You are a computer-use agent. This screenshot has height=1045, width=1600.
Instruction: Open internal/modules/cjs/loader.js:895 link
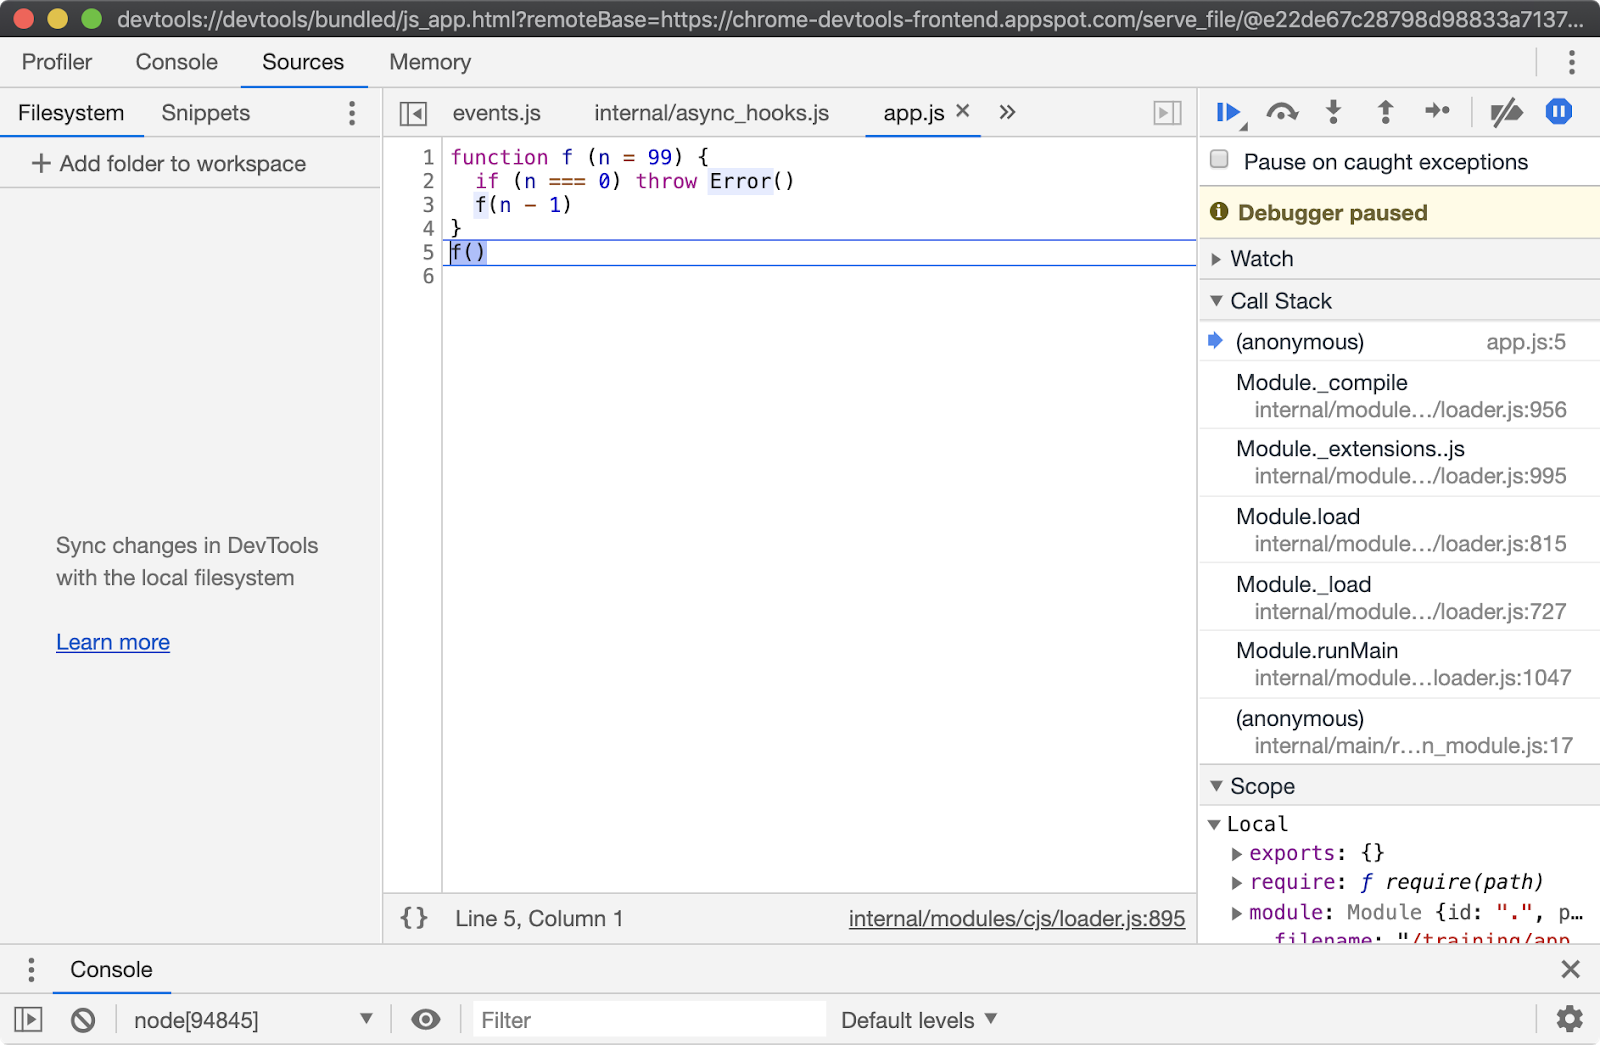(x=1017, y=918)
